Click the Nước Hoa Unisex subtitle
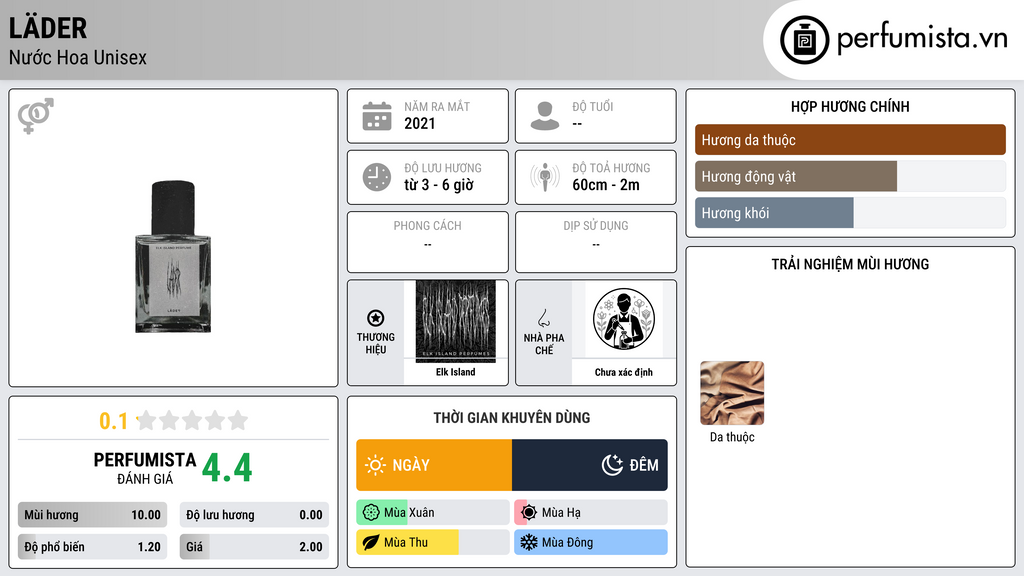The image size is (1024, 576). pos(78,57)
